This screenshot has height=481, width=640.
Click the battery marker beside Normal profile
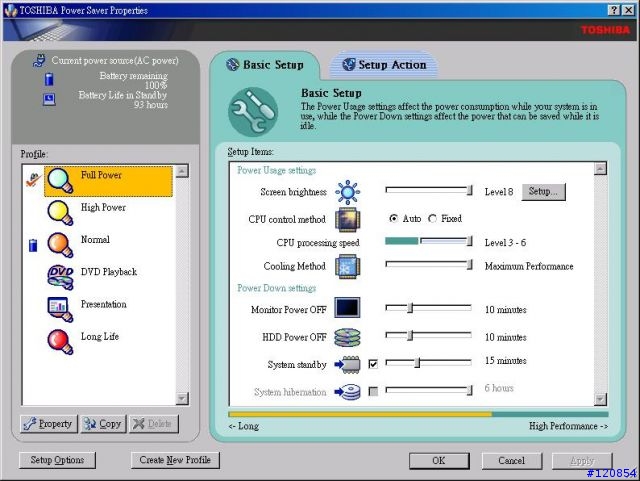[33, 245]
